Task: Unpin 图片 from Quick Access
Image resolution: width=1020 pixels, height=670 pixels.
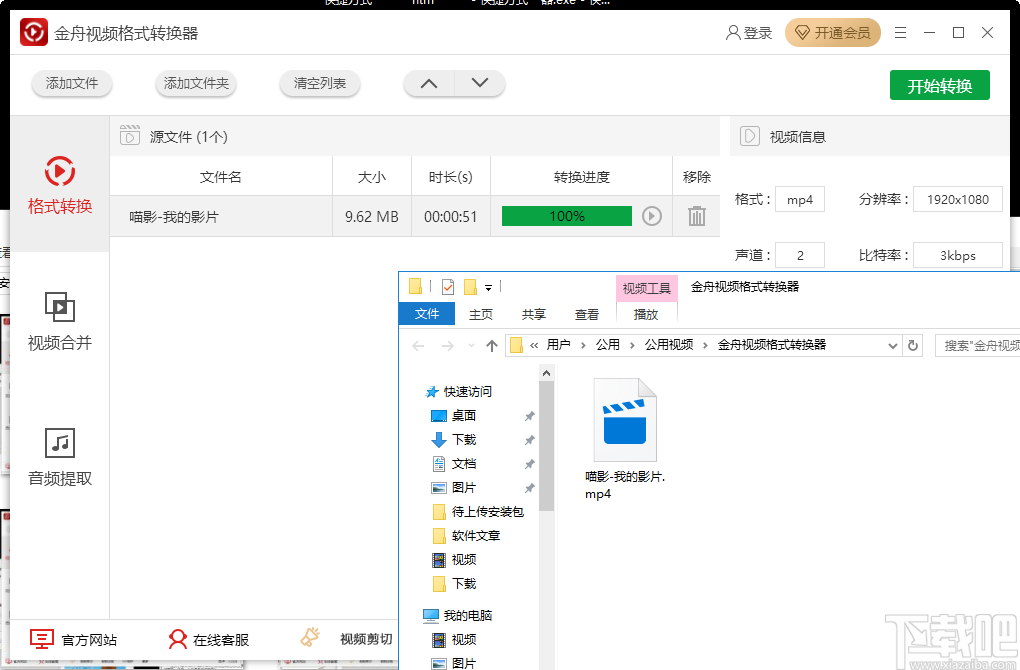Action: [x=529, y=488]
